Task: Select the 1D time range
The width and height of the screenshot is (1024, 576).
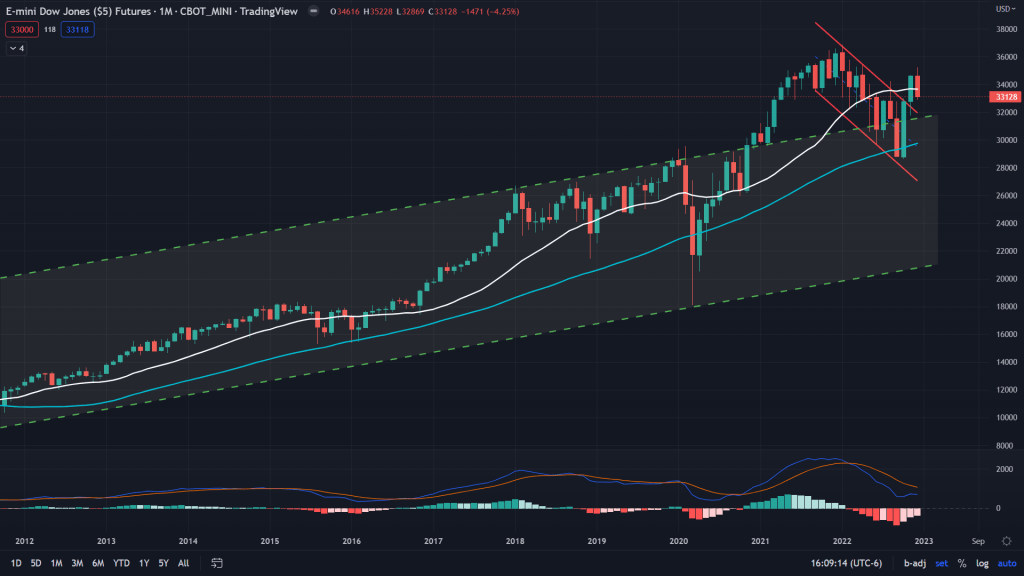Action: 16,563
